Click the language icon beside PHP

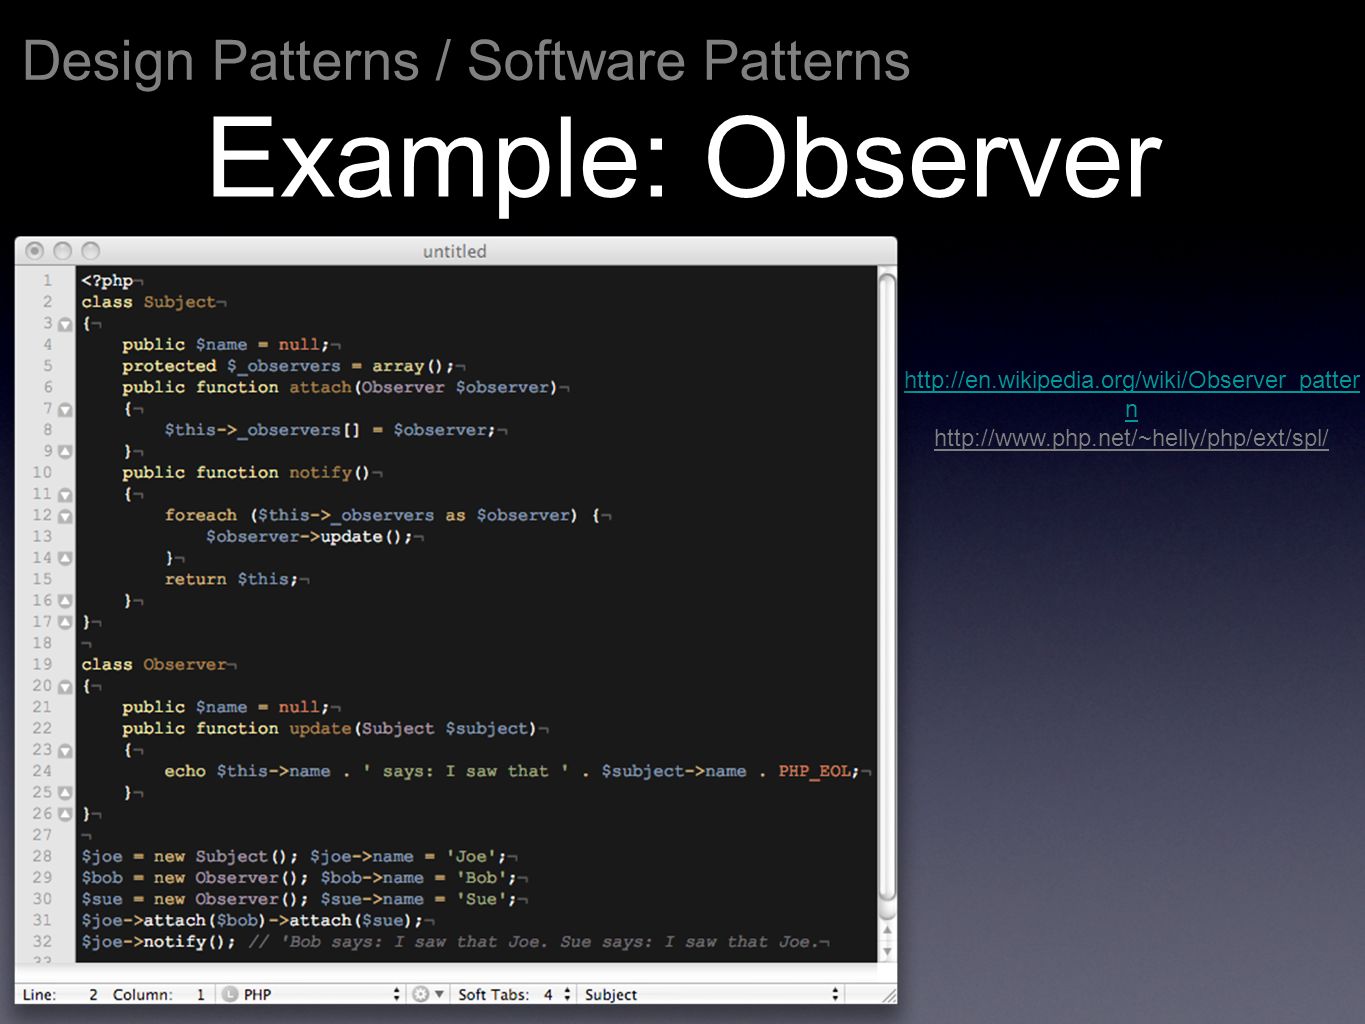230,994
